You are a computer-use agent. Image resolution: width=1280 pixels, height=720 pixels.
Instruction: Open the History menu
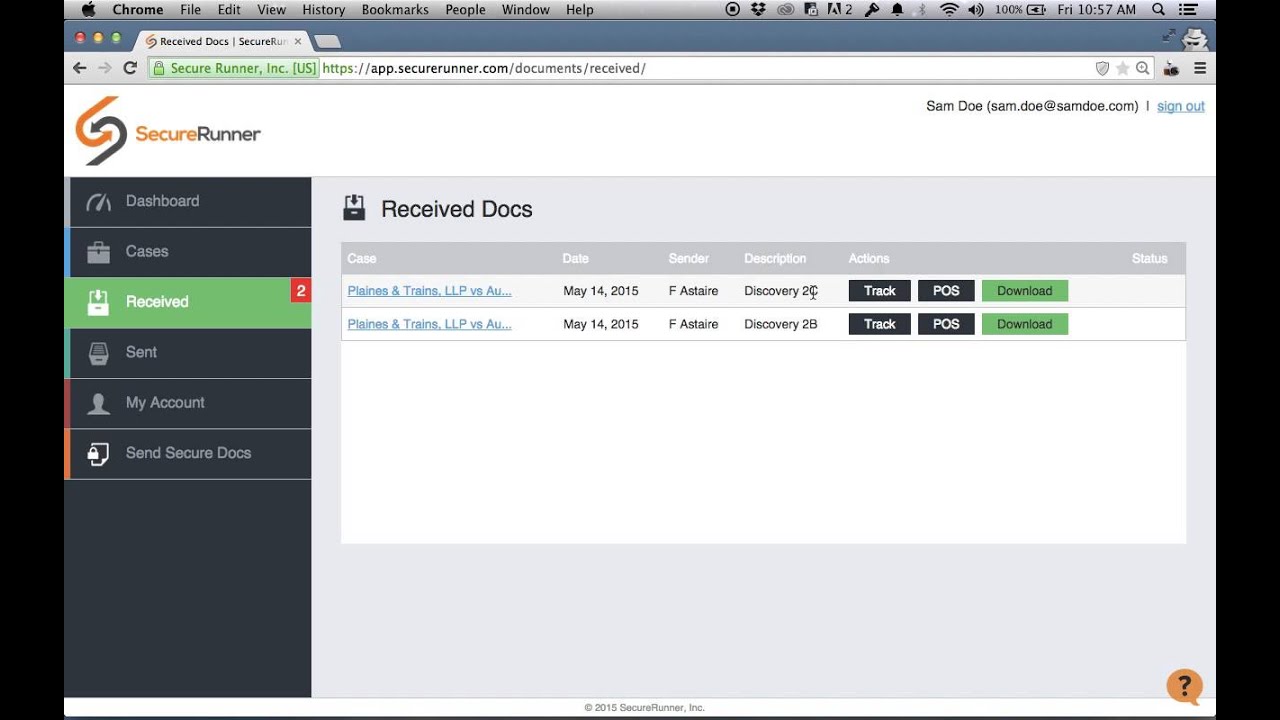tap(323, 9)
